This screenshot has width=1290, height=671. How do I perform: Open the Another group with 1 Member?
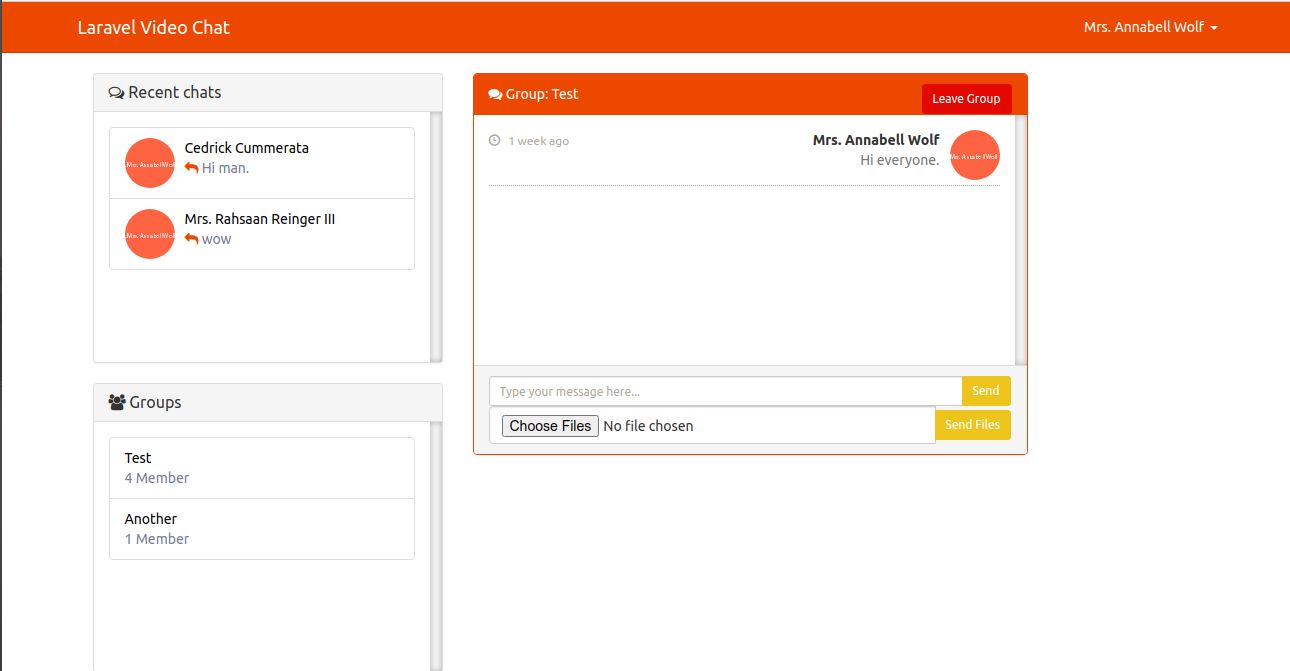262,529
